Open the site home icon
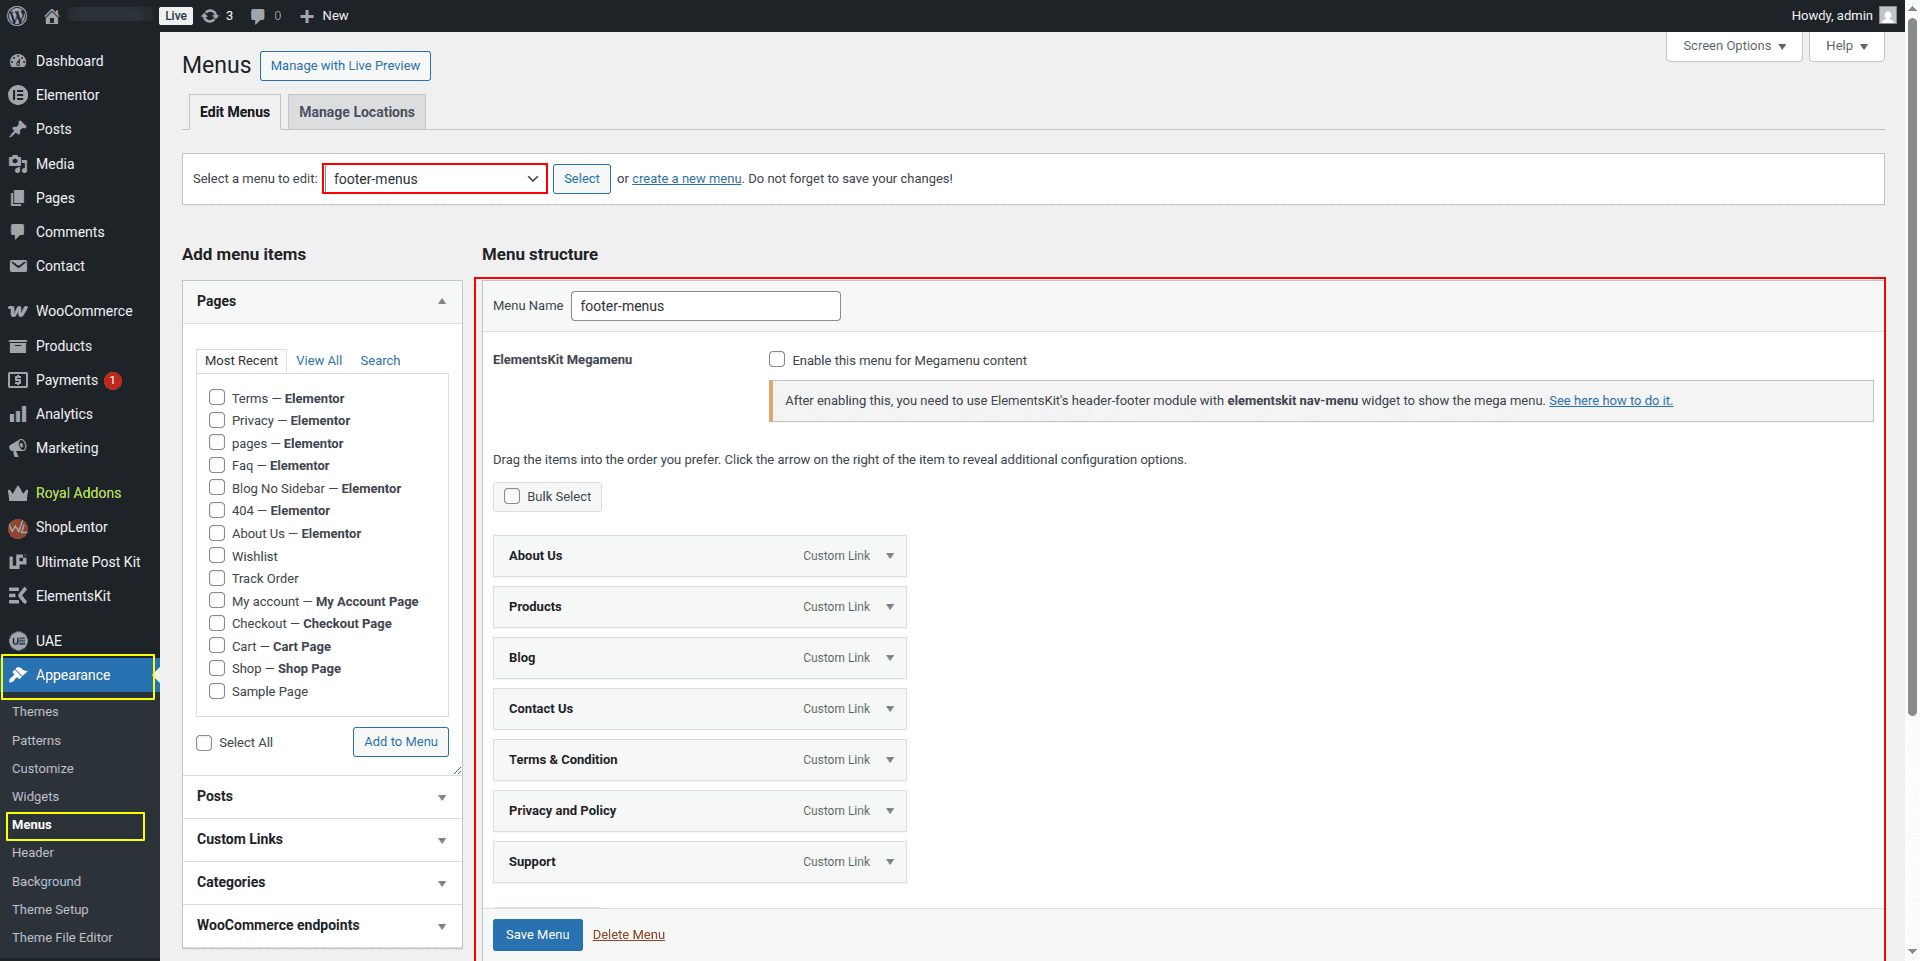 [52, 16]
